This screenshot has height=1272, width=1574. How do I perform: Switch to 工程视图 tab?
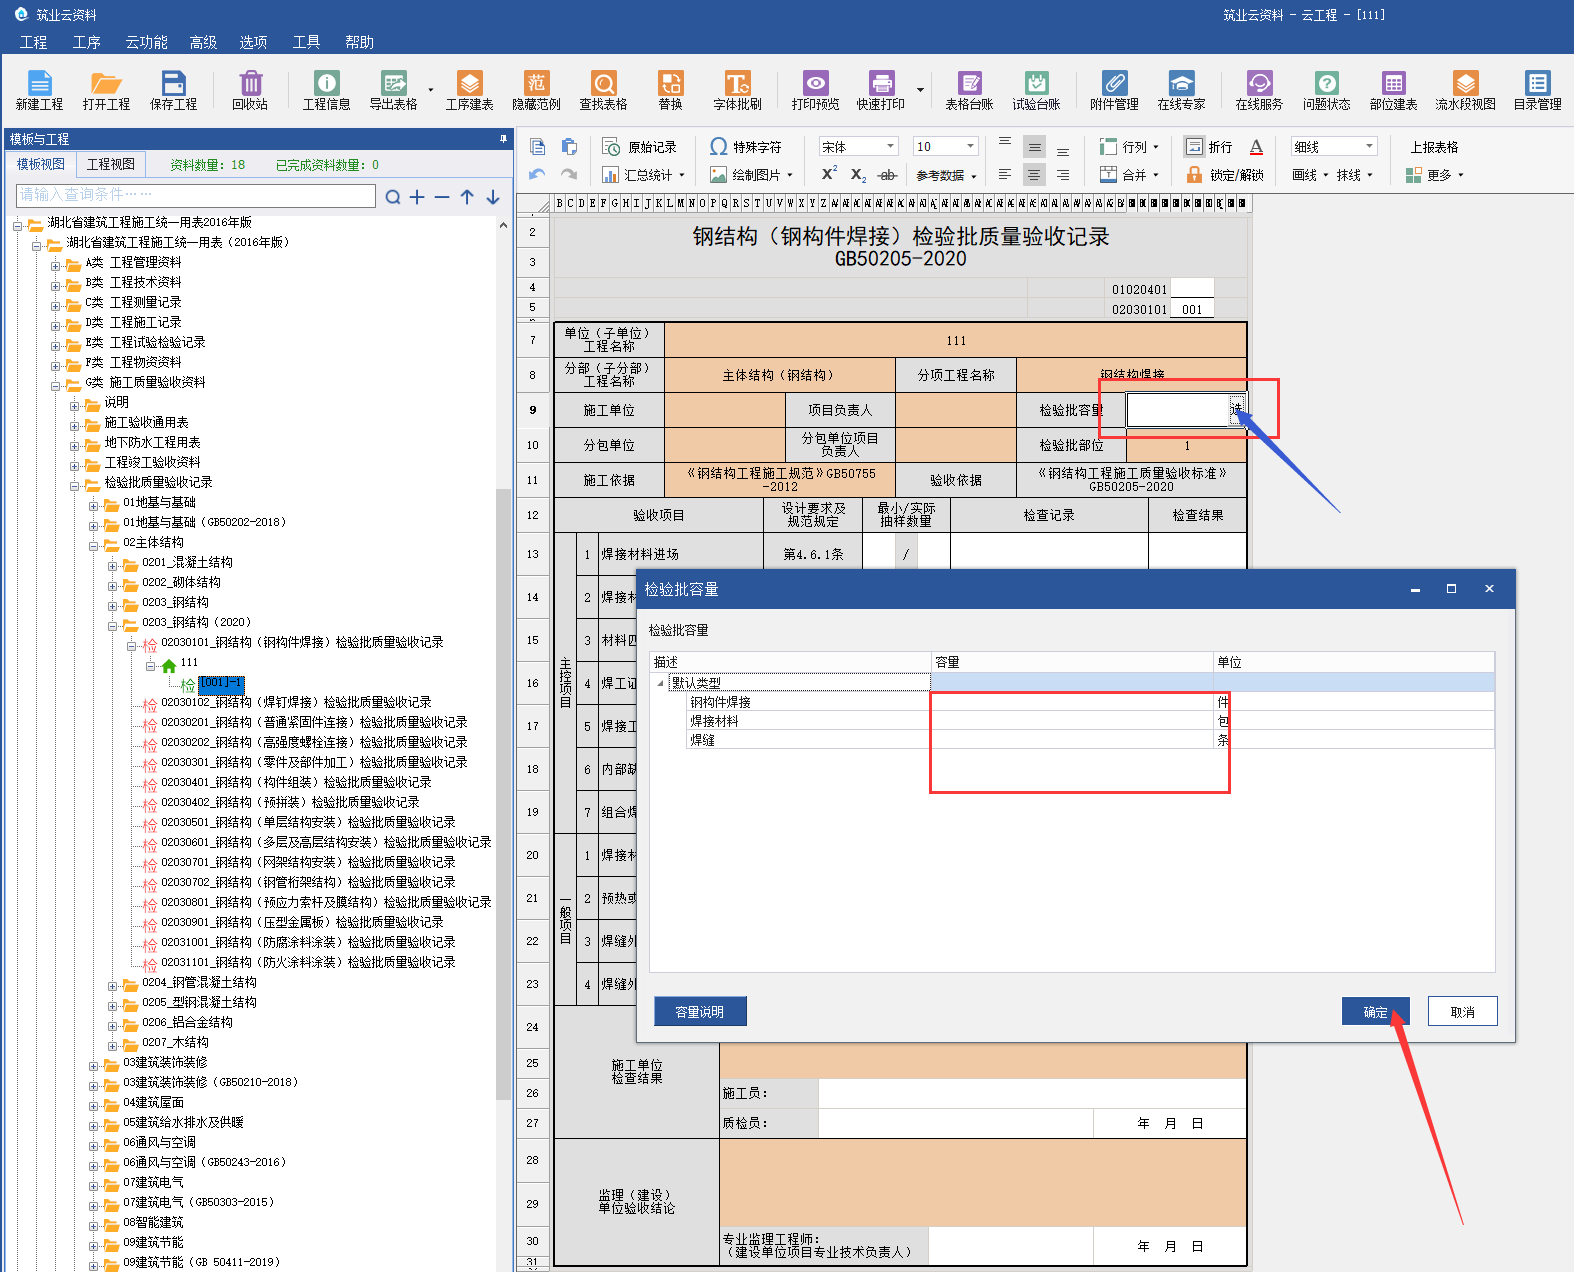click(111, 164)
